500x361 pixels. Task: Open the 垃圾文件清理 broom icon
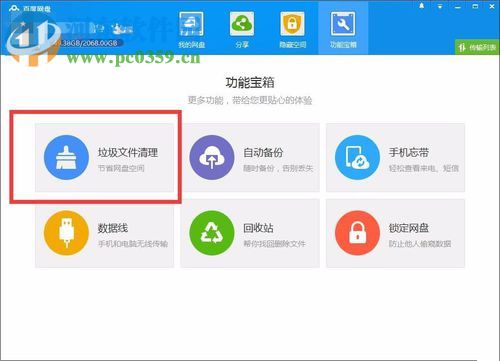pyautogui.click(x=66, y=157)
